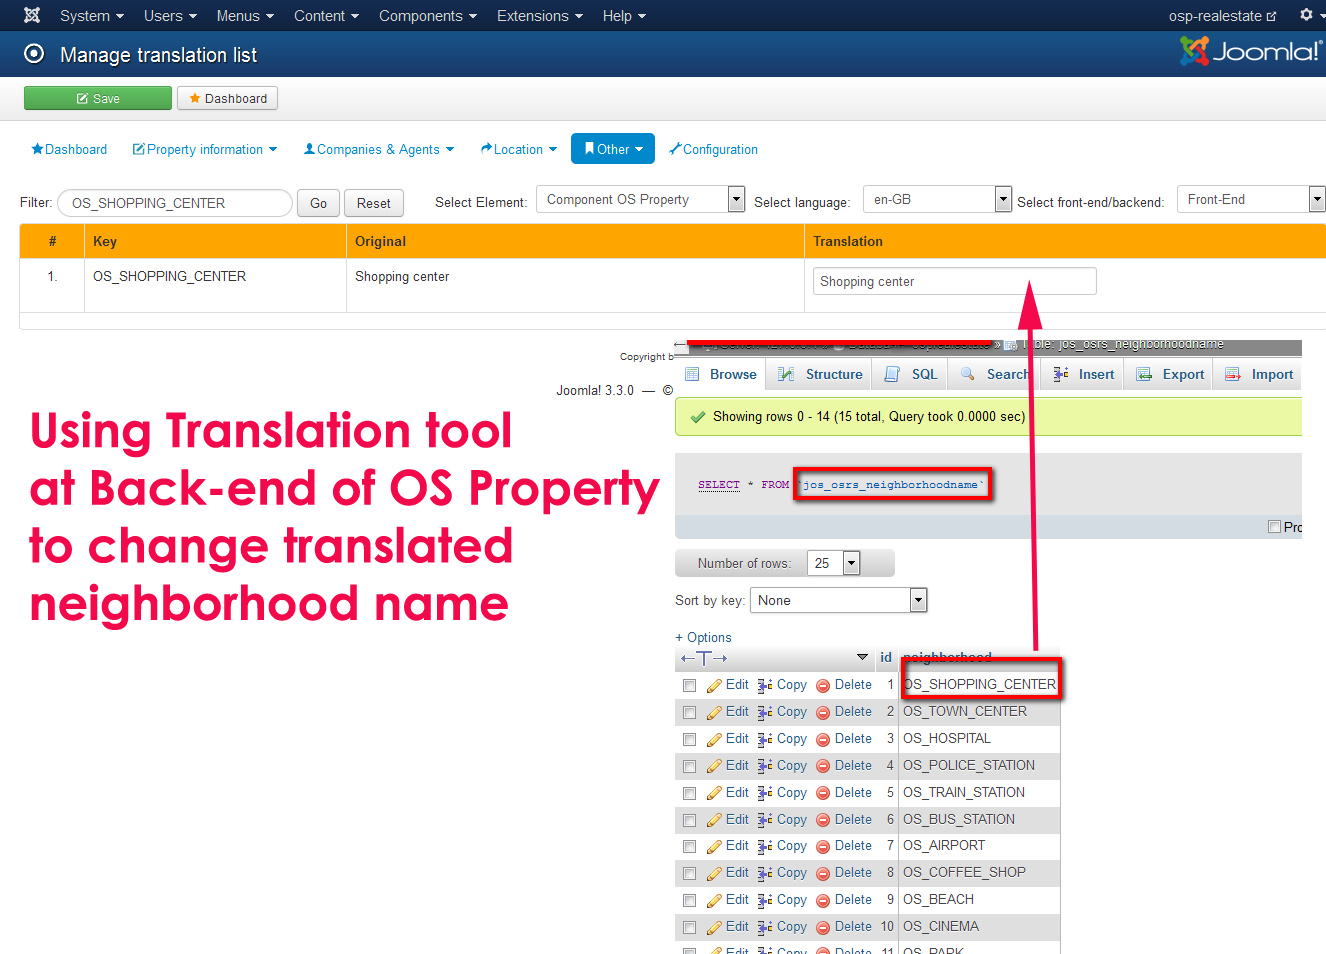1326x954 pixels.
Task: Open the osp-realestate site link
Action: point(1222,16)
